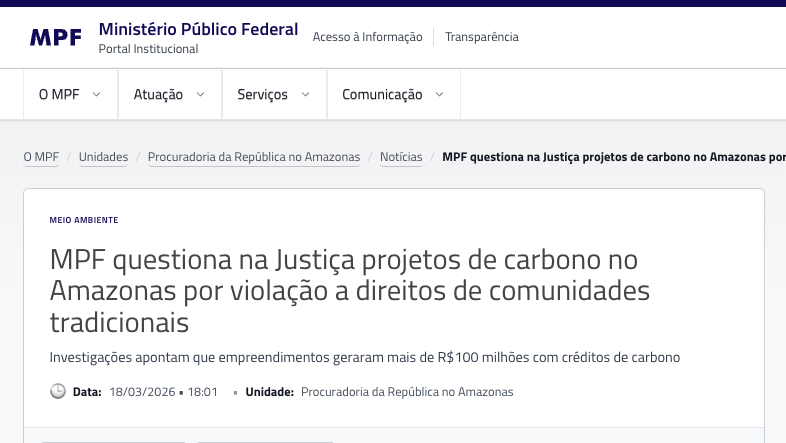The height and width of the screenshot is (443, 786).
Task: Open the Serviços navigation menu
Action: point(274,94)
